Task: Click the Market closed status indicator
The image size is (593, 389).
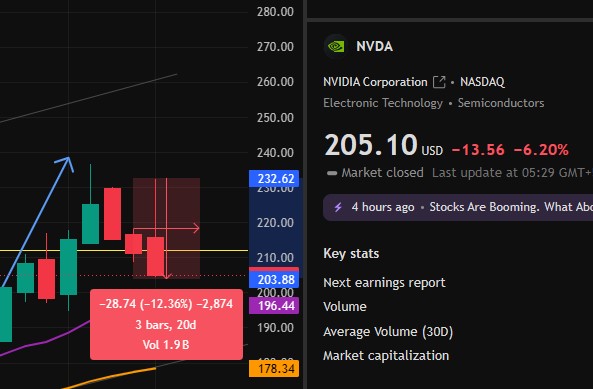Action: (375, 173)
